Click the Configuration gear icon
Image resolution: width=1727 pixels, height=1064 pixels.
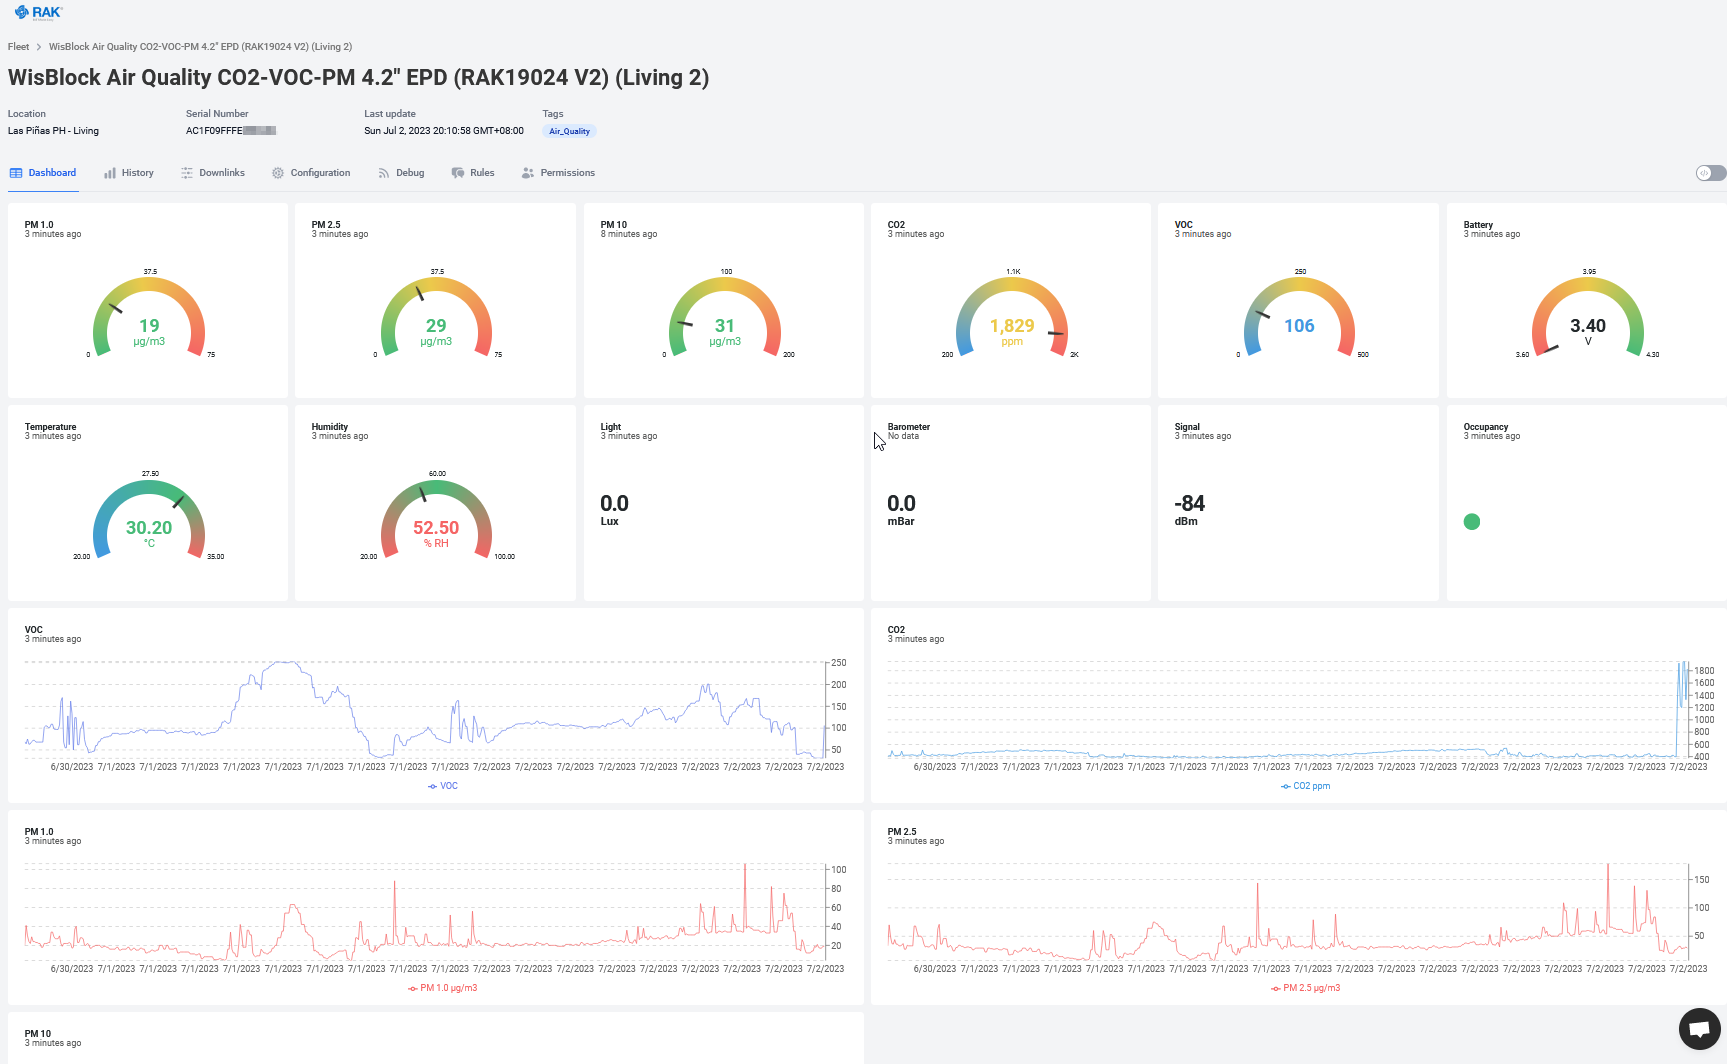pos(278,173)
